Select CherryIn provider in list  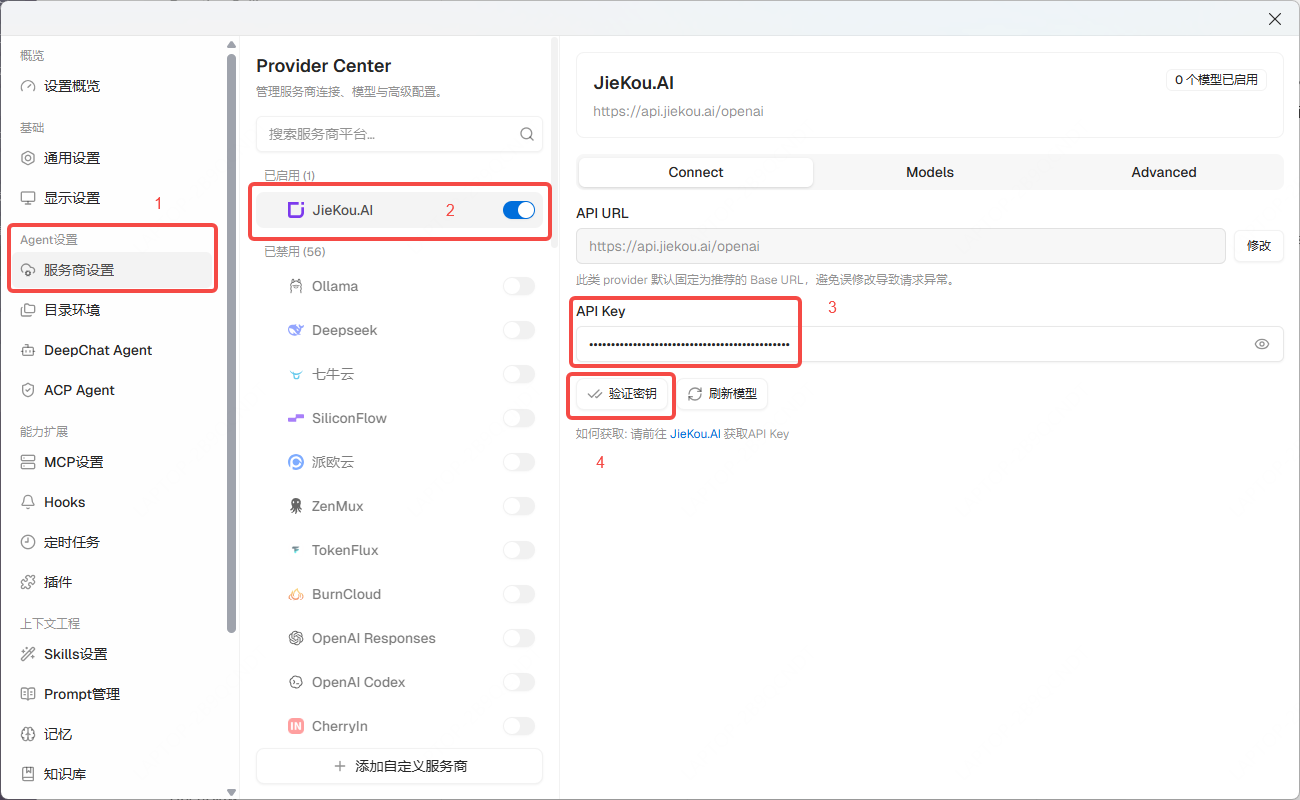(x=400, y=726)
